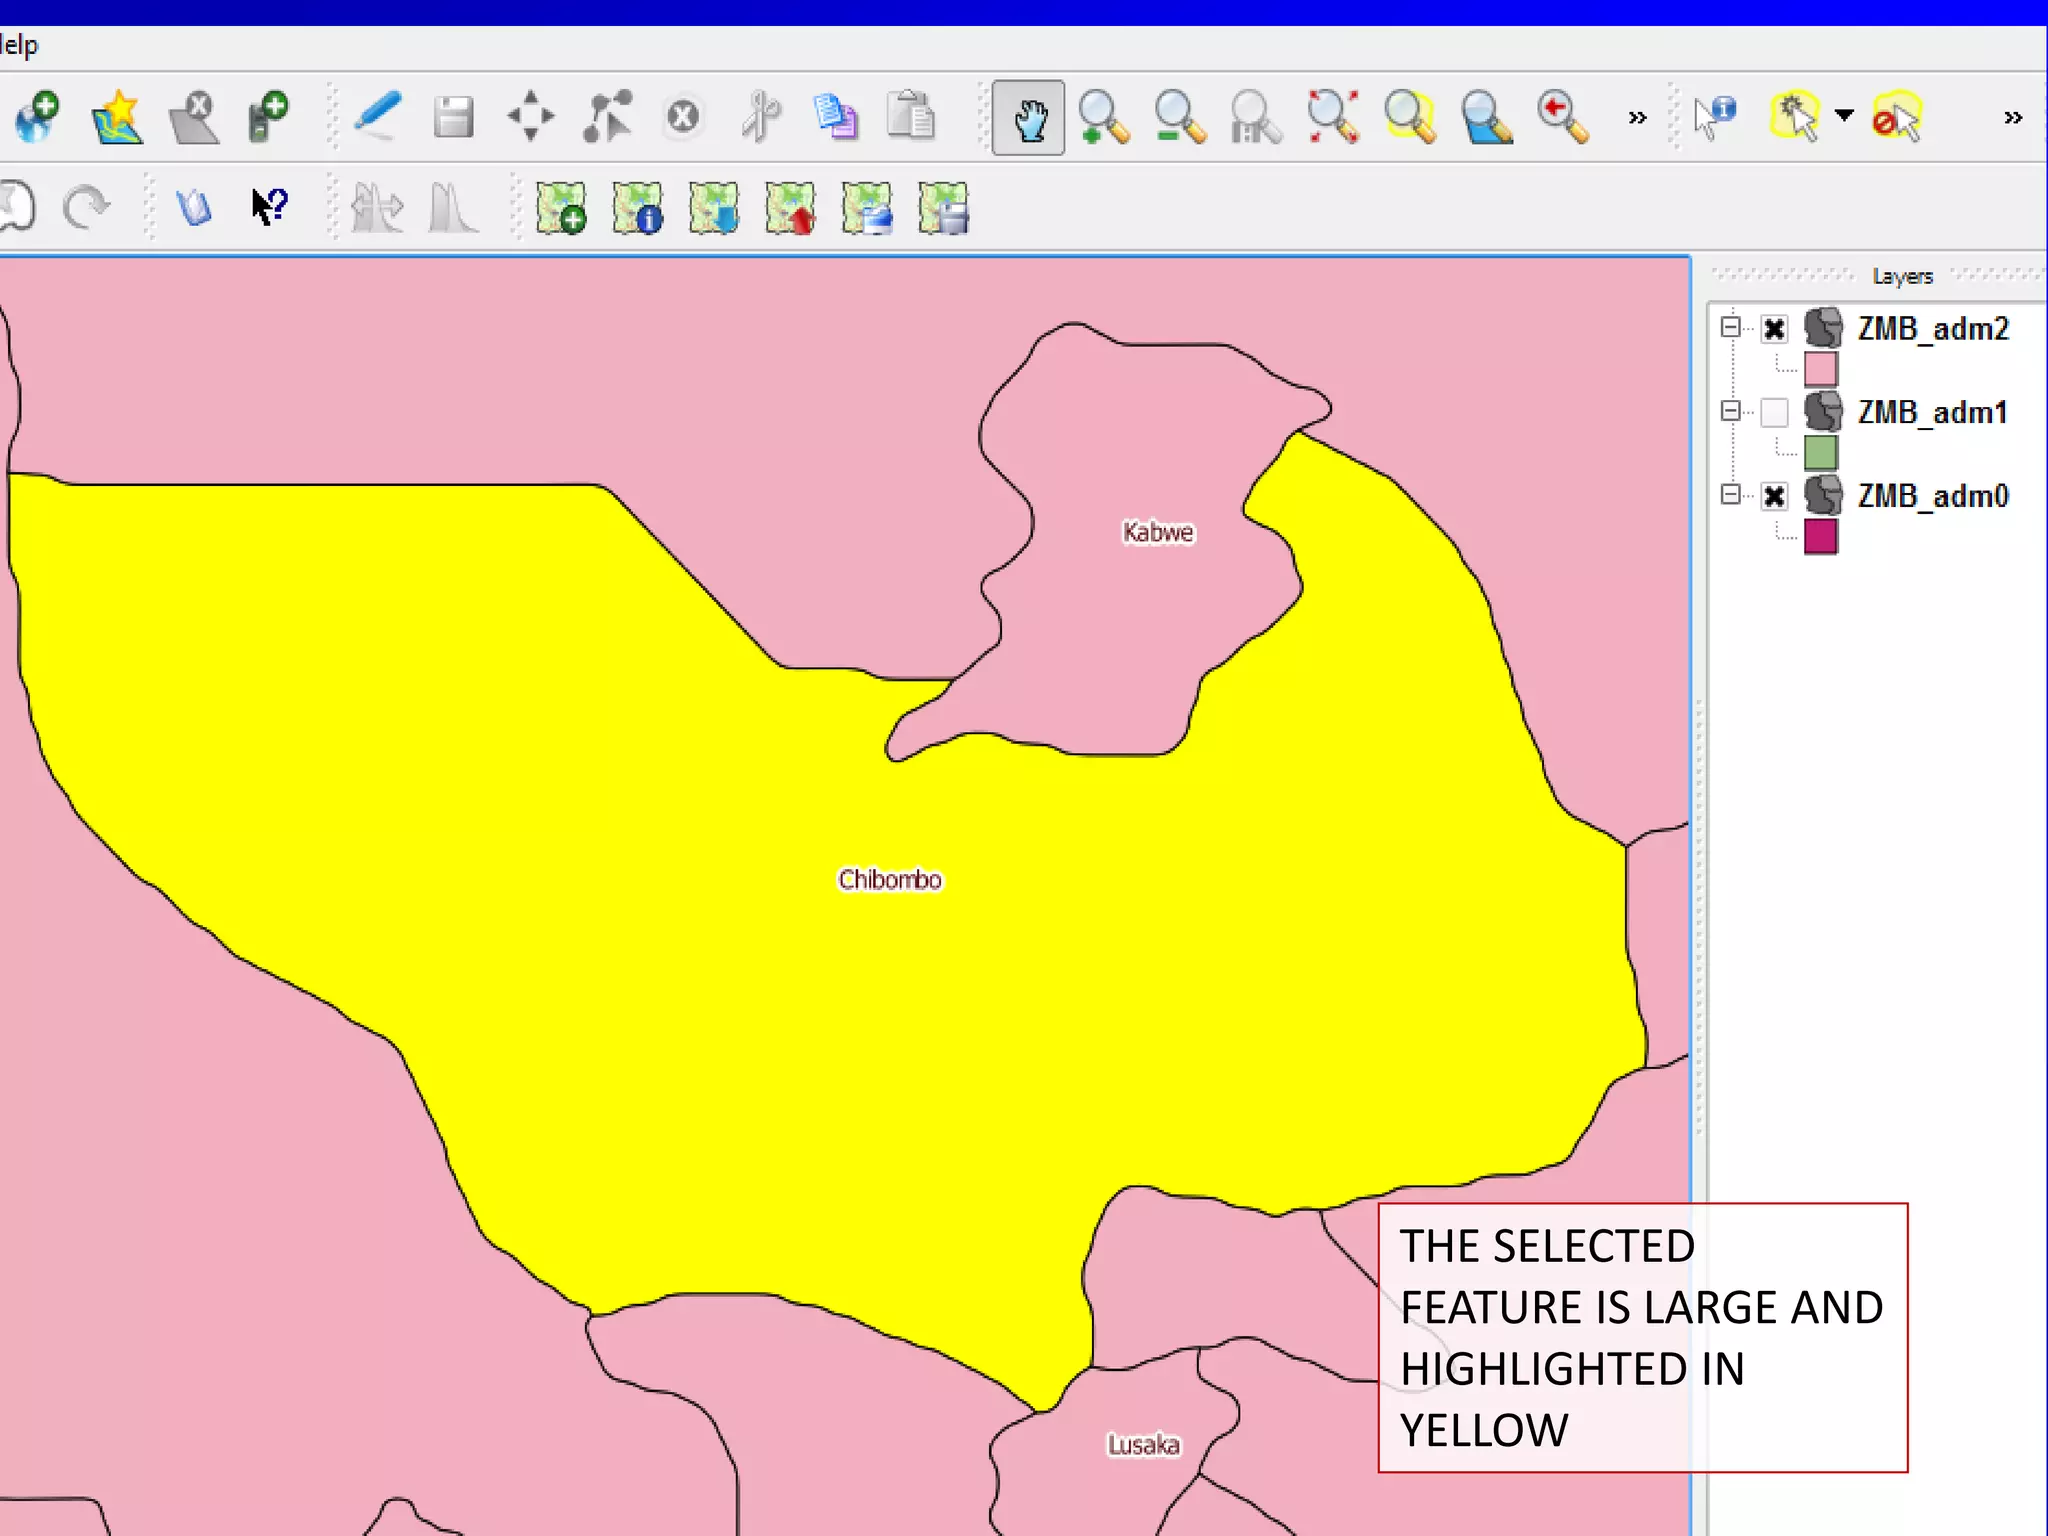Click the Remove Layer icon
The width and height of the screenshot is (2048, 1536).
point(194,117)
